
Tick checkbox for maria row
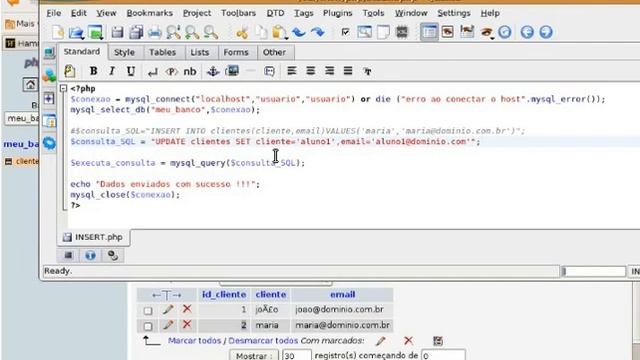tap(148, 327)
